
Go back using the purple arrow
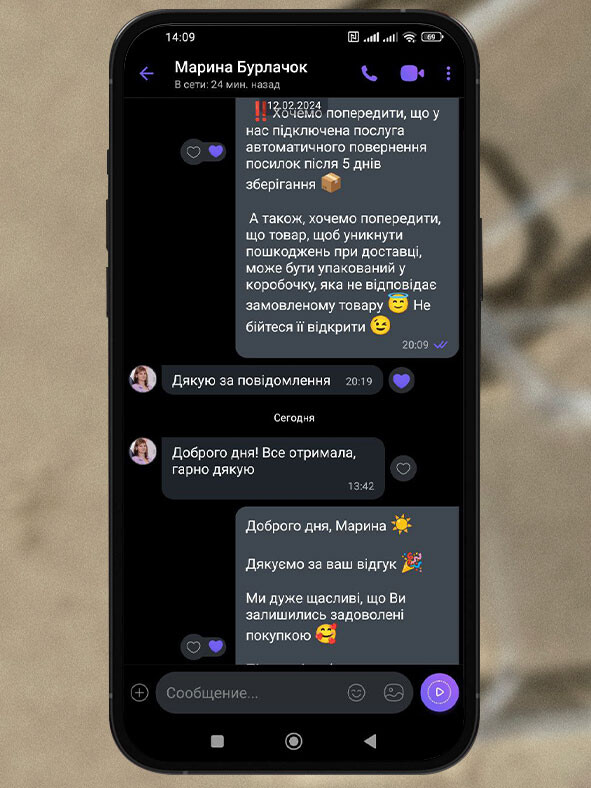pos(146,74)
